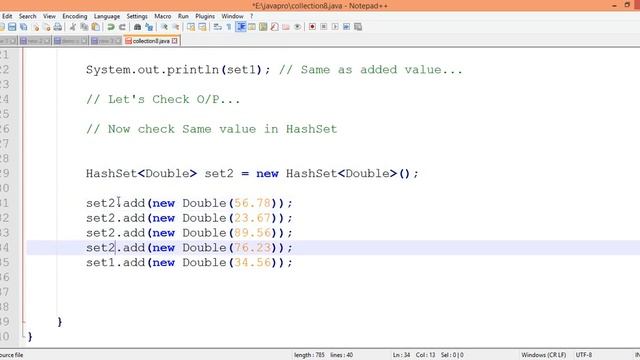Screen dimensions: 640x360
Task: Open the Settings menu
Action: coord(137,16)
